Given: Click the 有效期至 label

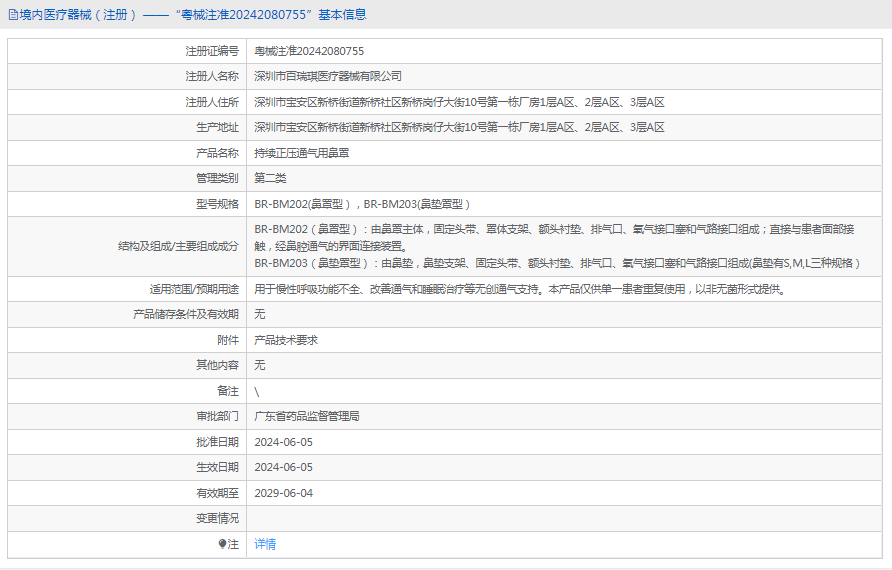Looking at the screenshot, I should 217,493.
